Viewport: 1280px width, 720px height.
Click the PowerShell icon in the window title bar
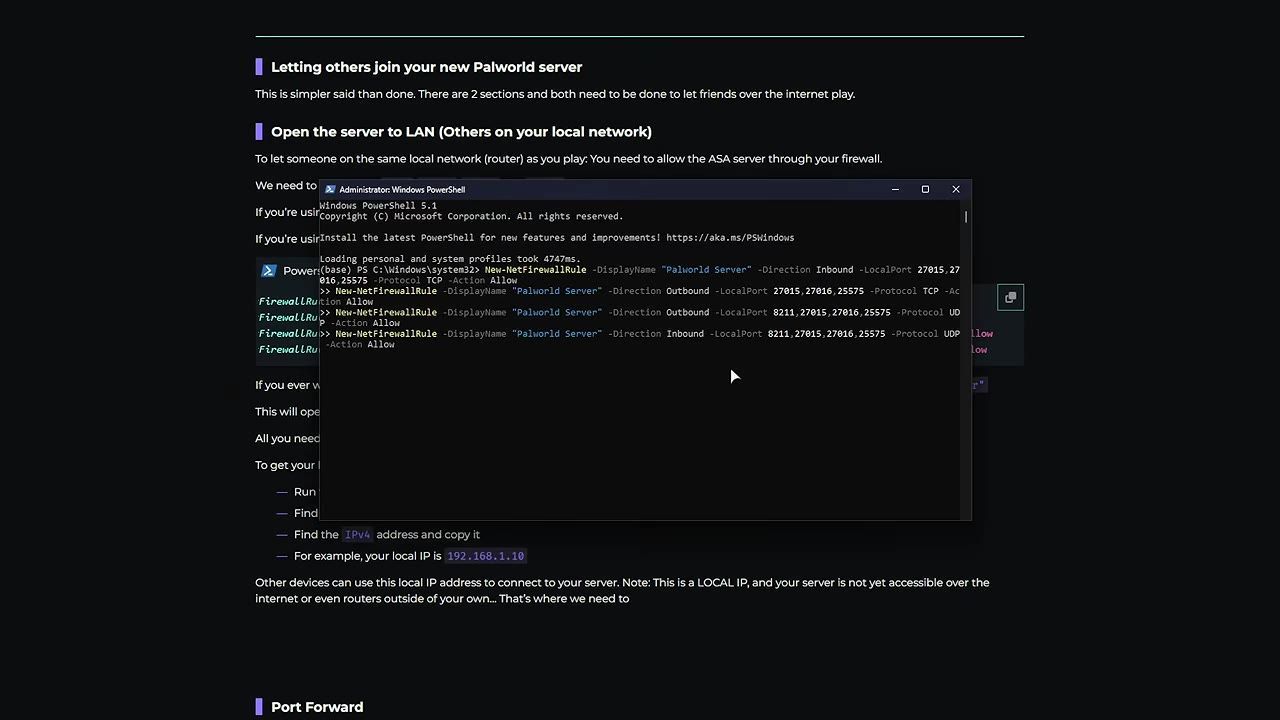point(330,189)
